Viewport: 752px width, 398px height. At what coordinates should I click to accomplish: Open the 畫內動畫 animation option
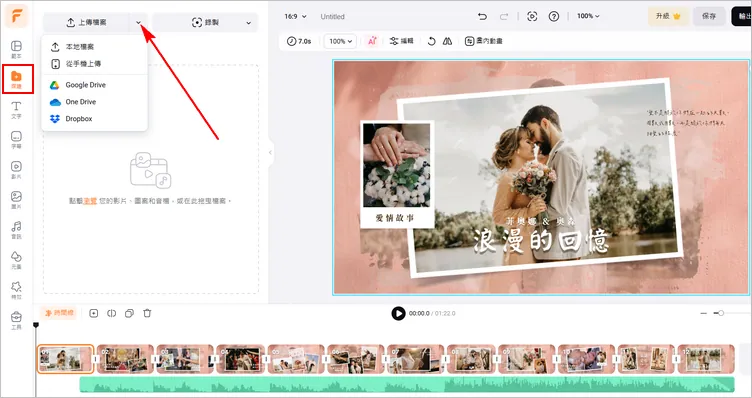(483, 41)
